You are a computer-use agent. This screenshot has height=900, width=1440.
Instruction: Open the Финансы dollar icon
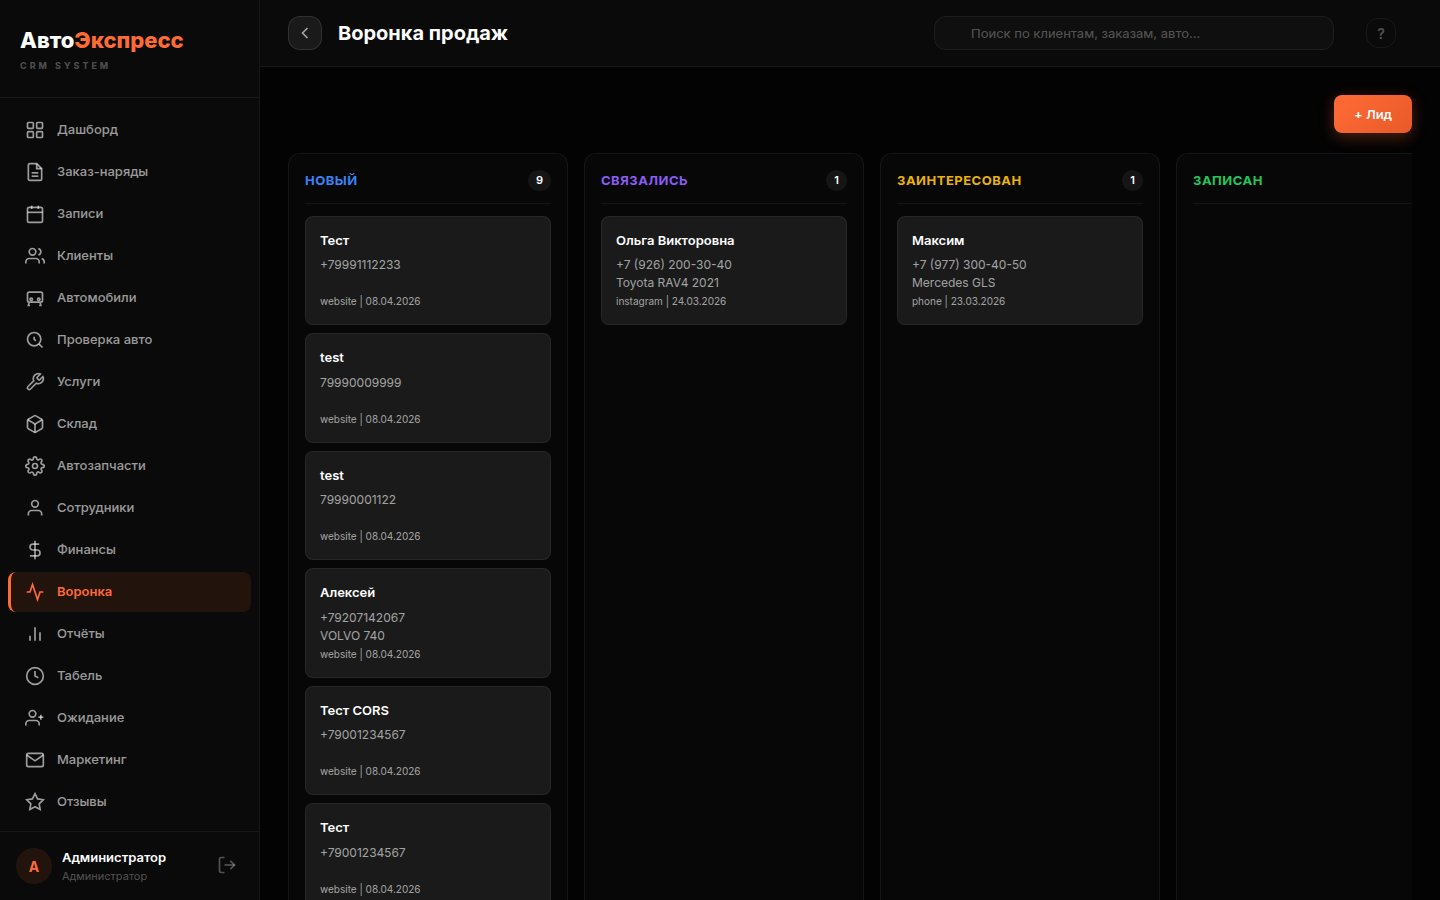click(35, 549)
